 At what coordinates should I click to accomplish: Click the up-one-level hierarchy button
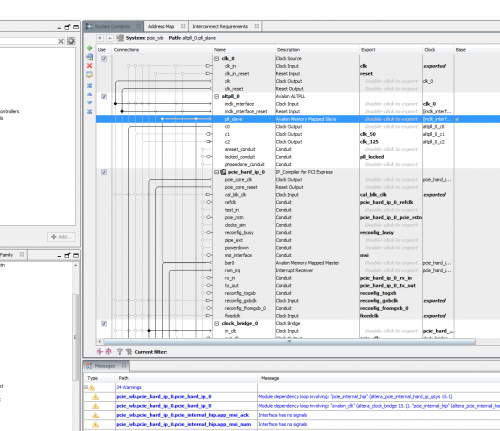tap(110, 38)
